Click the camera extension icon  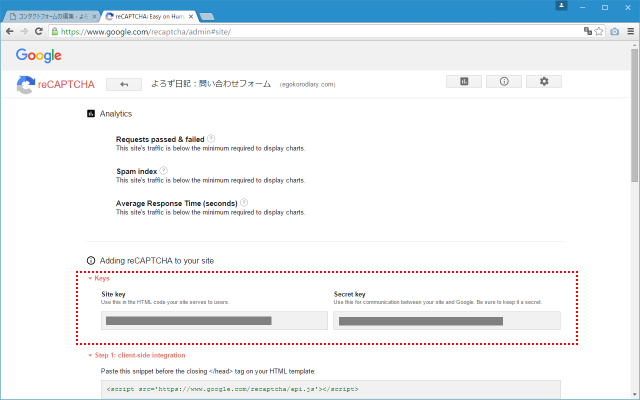[x=615, y=31]
